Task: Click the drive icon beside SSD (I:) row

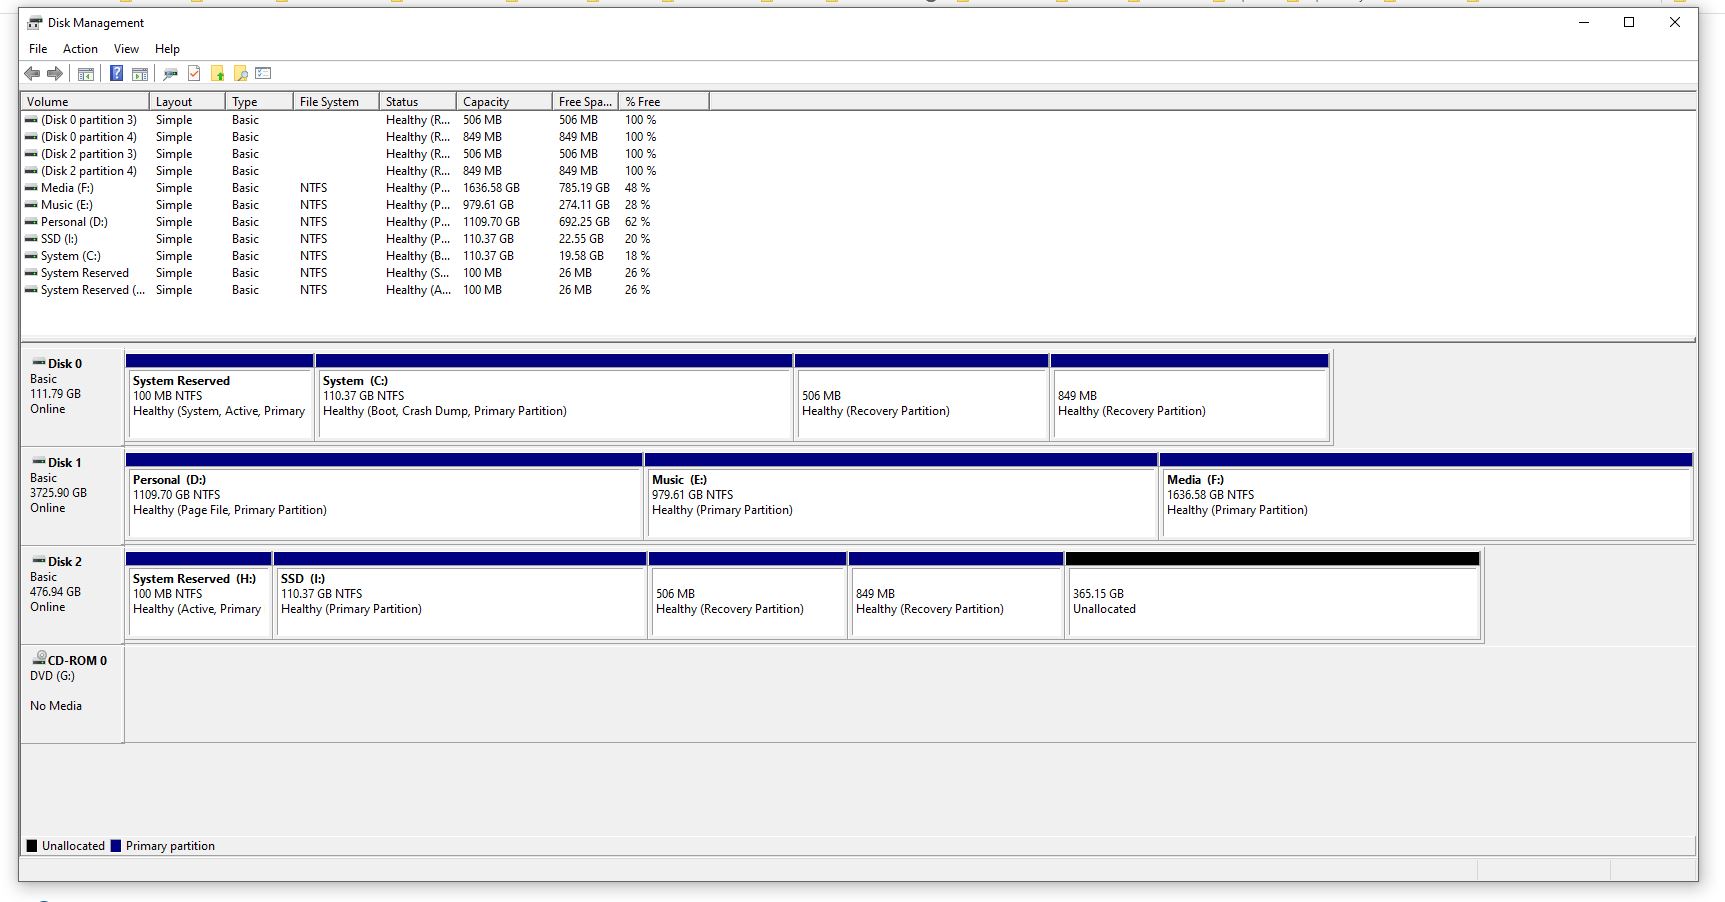Action: pos(31,239)
